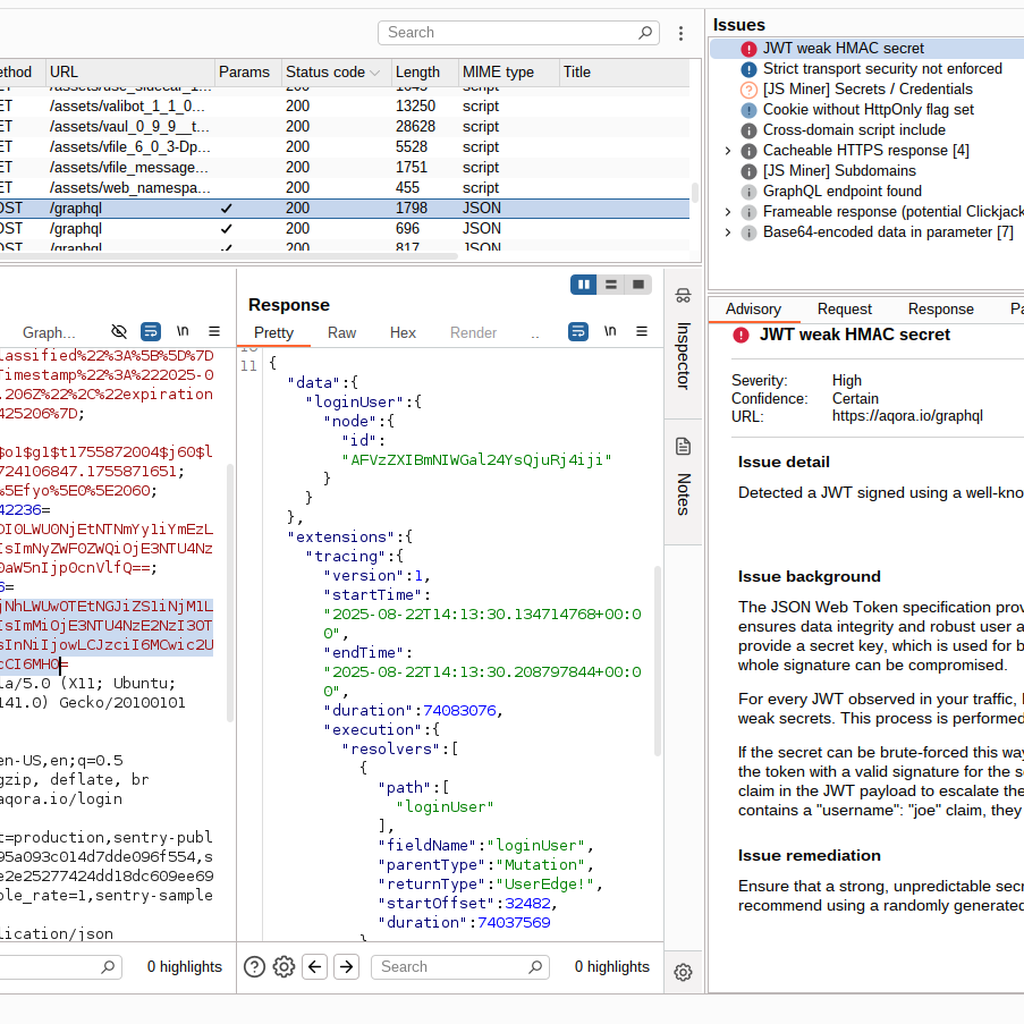Select side-by-side request/response layout icon
Screen dimensions: 1024x1024
(x=584, y=285)
